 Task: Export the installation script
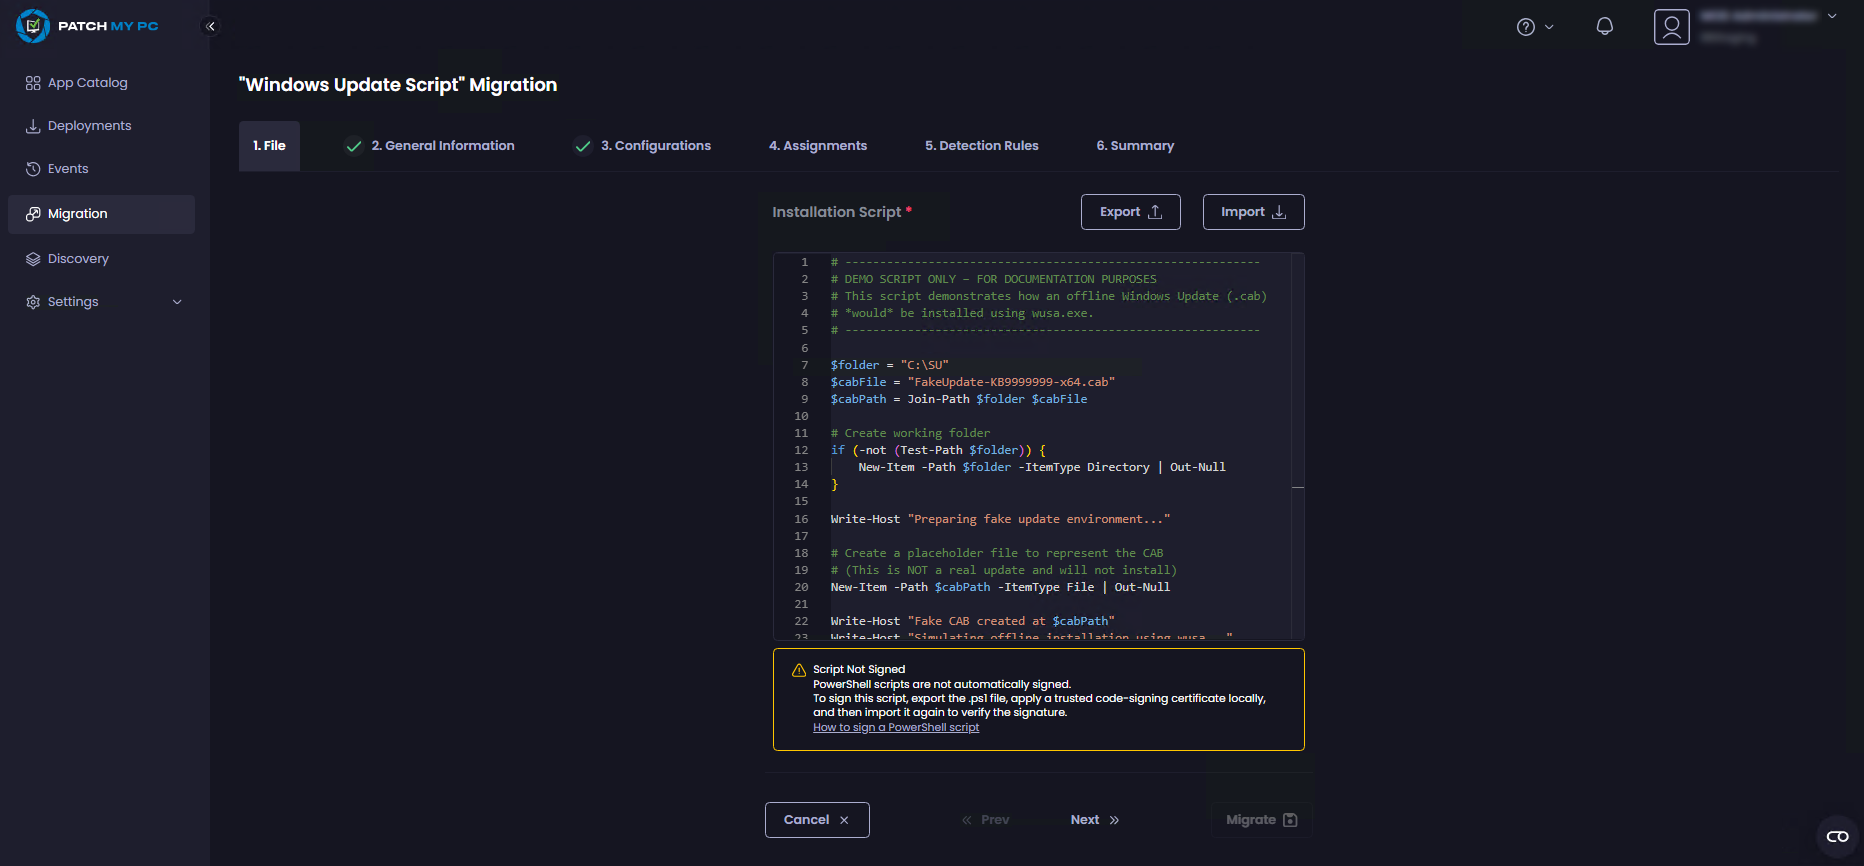tap(1131, 212)
